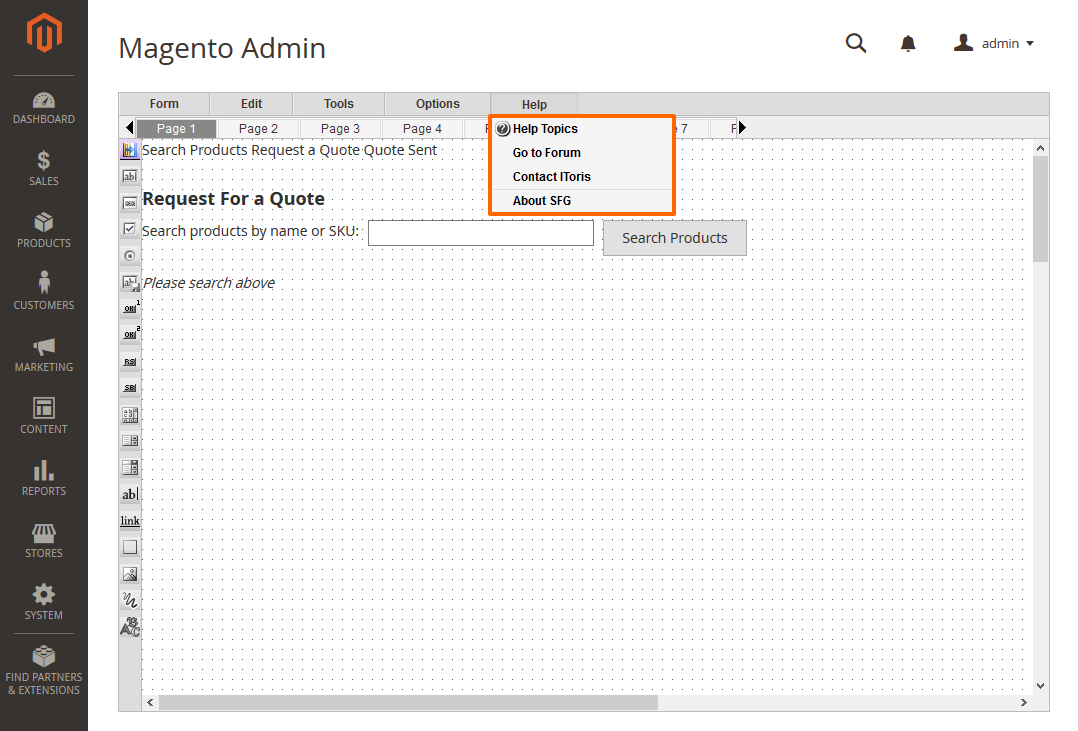Select About SFG from Help menu
This screenshot has width=1078, height=731.
(541, 200)
